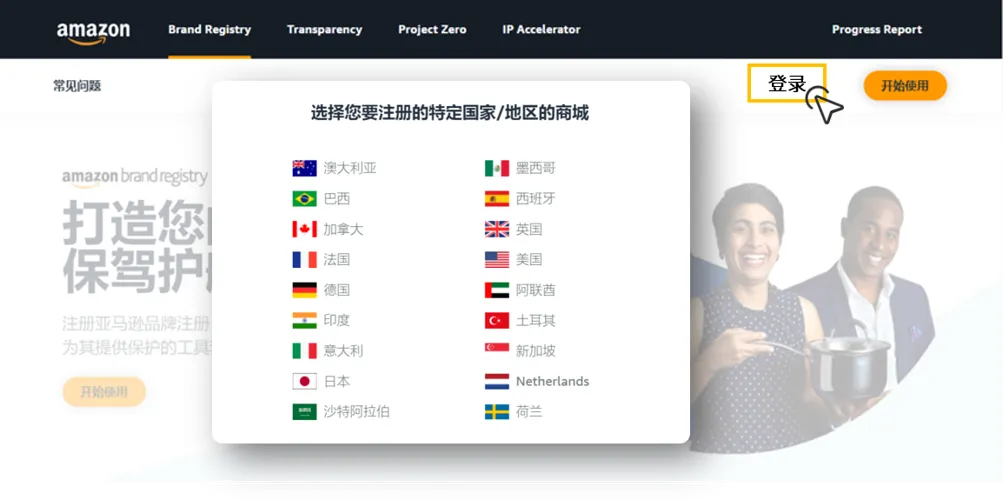Click the flag beside Netherlands label

click(497, 381)
